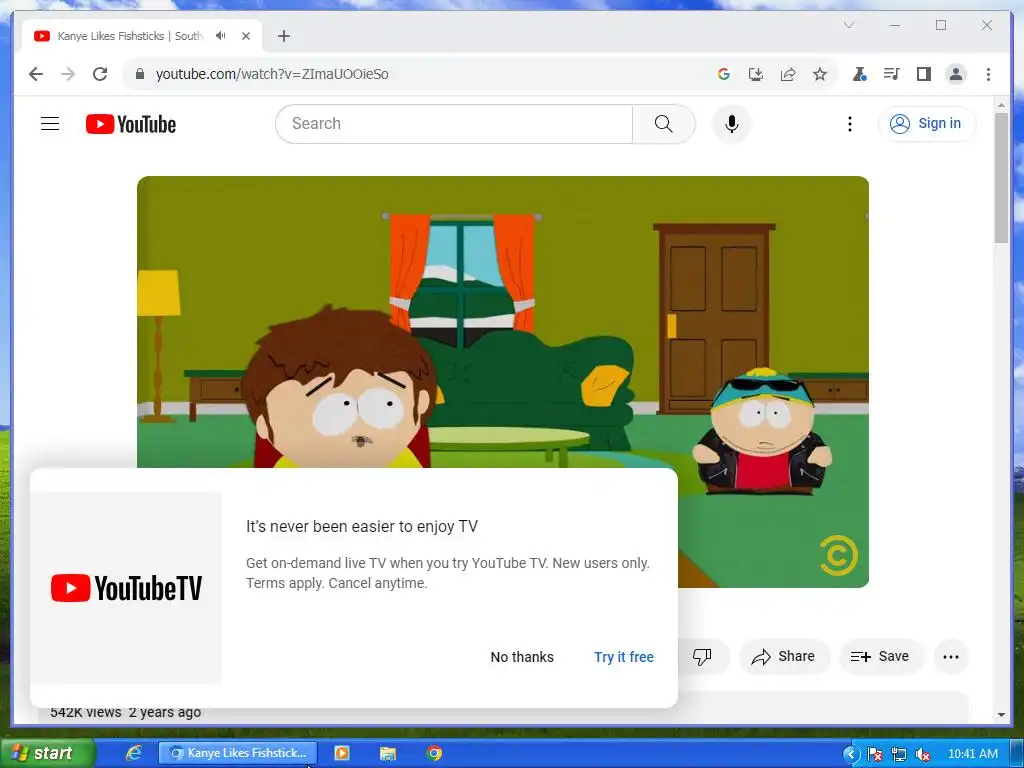Click security alert tray icon
This screenshot has width=1024, height=768.
click(x=875, y=754)
